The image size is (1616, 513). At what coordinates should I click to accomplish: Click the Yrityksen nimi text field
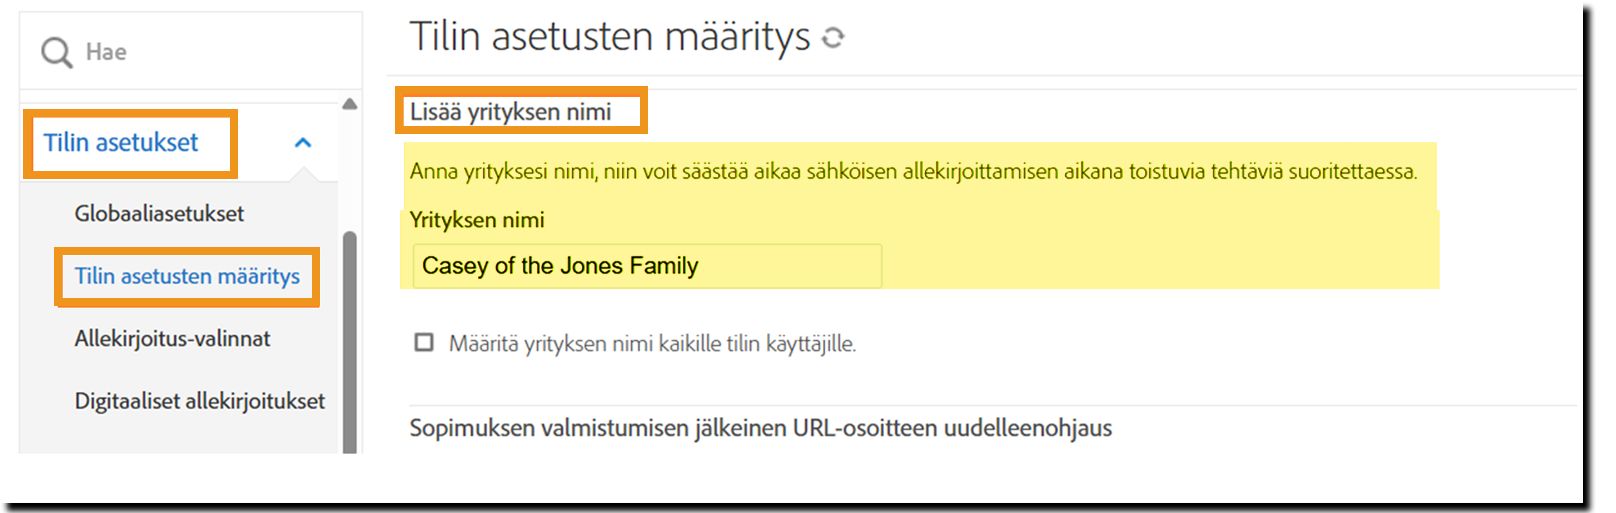(646, 266)
